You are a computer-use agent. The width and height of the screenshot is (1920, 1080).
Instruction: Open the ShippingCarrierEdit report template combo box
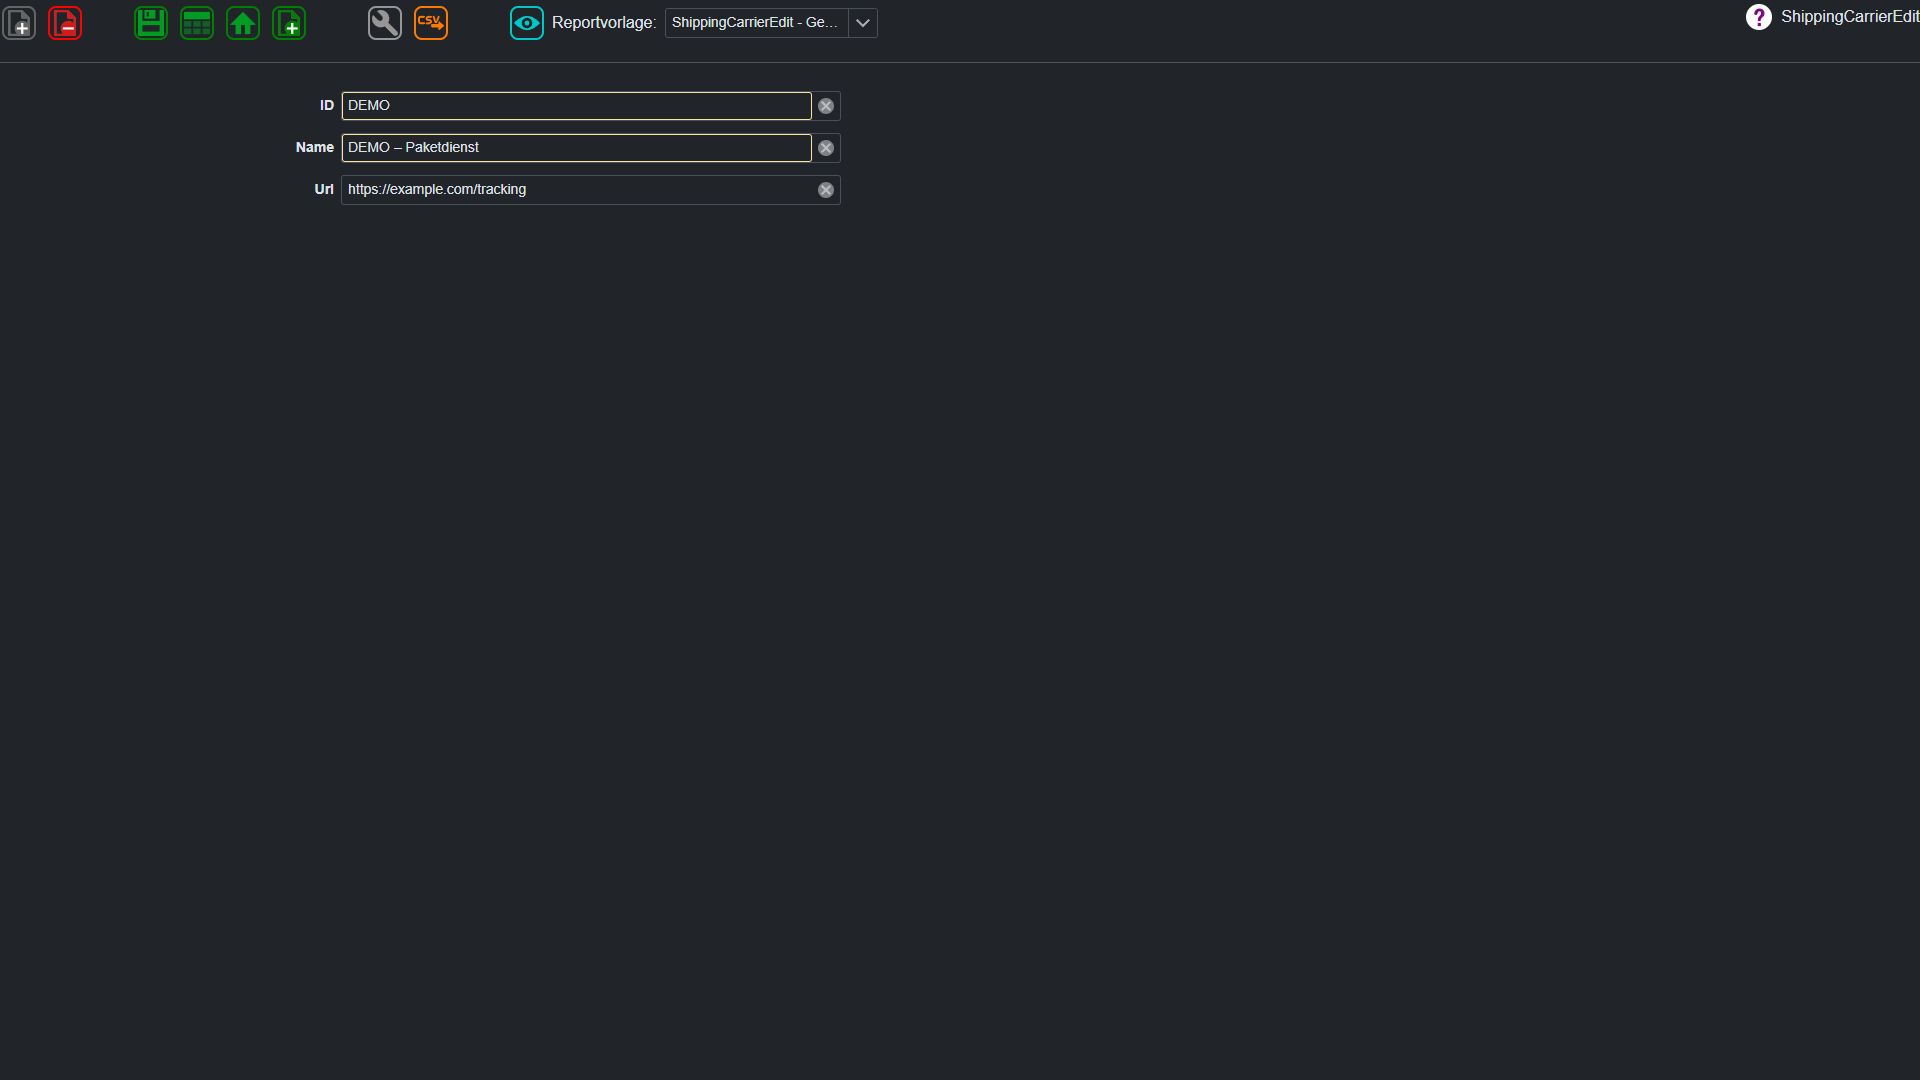pos(756,23)
